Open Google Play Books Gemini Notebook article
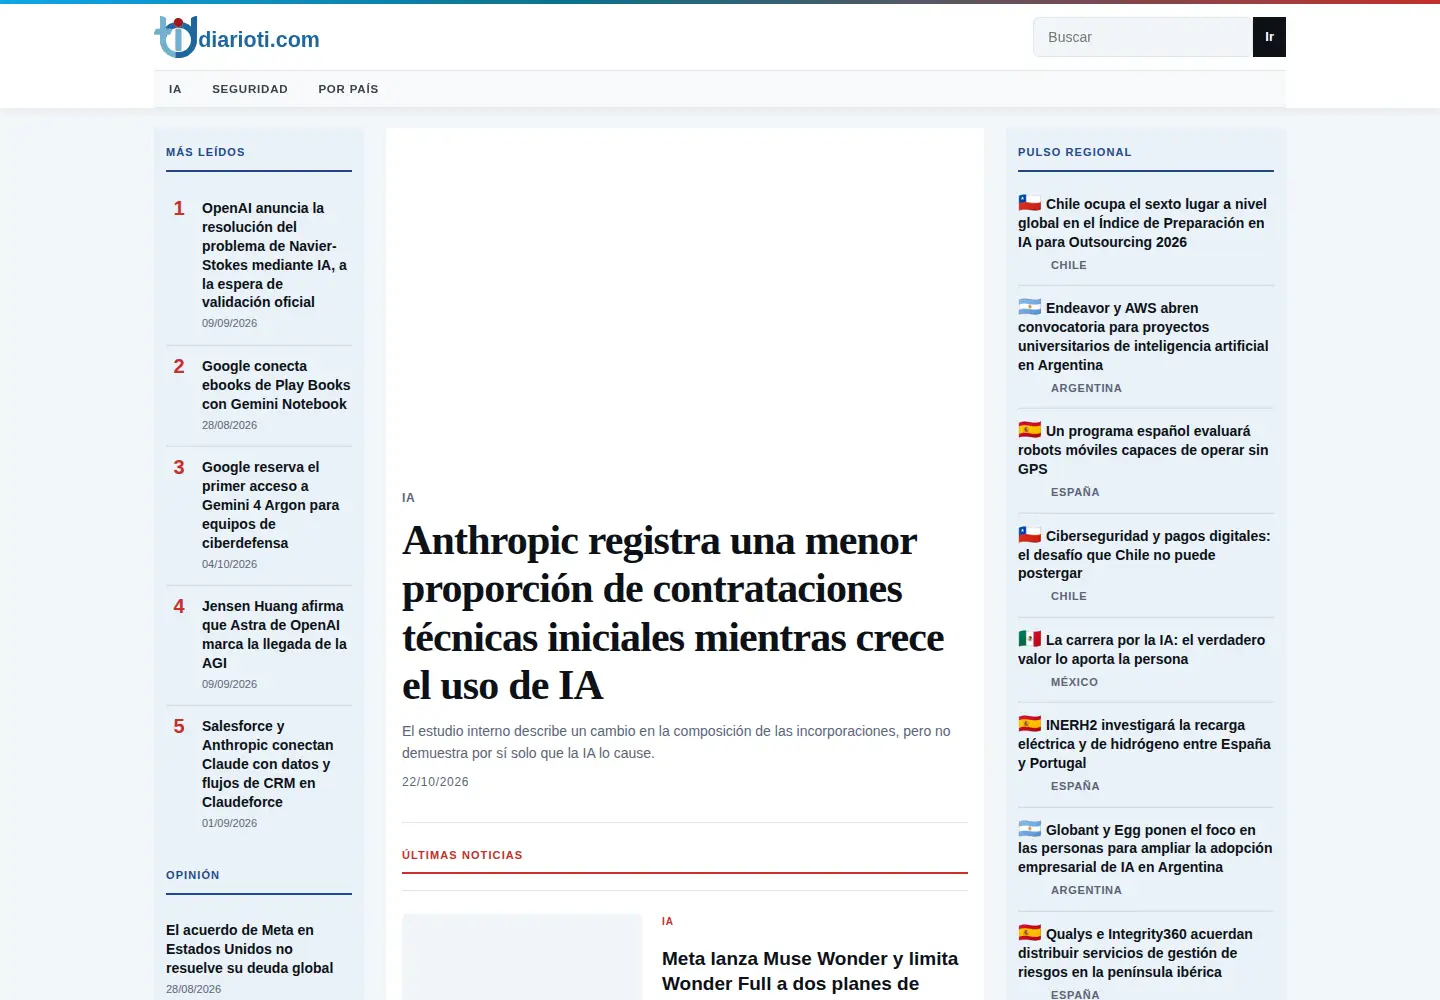 point(276,385)
